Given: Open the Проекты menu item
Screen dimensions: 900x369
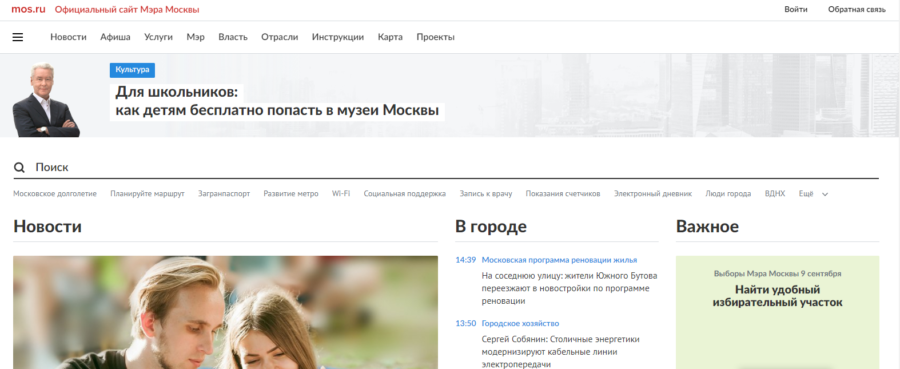Looking at the screenshot, I should 436,37.
